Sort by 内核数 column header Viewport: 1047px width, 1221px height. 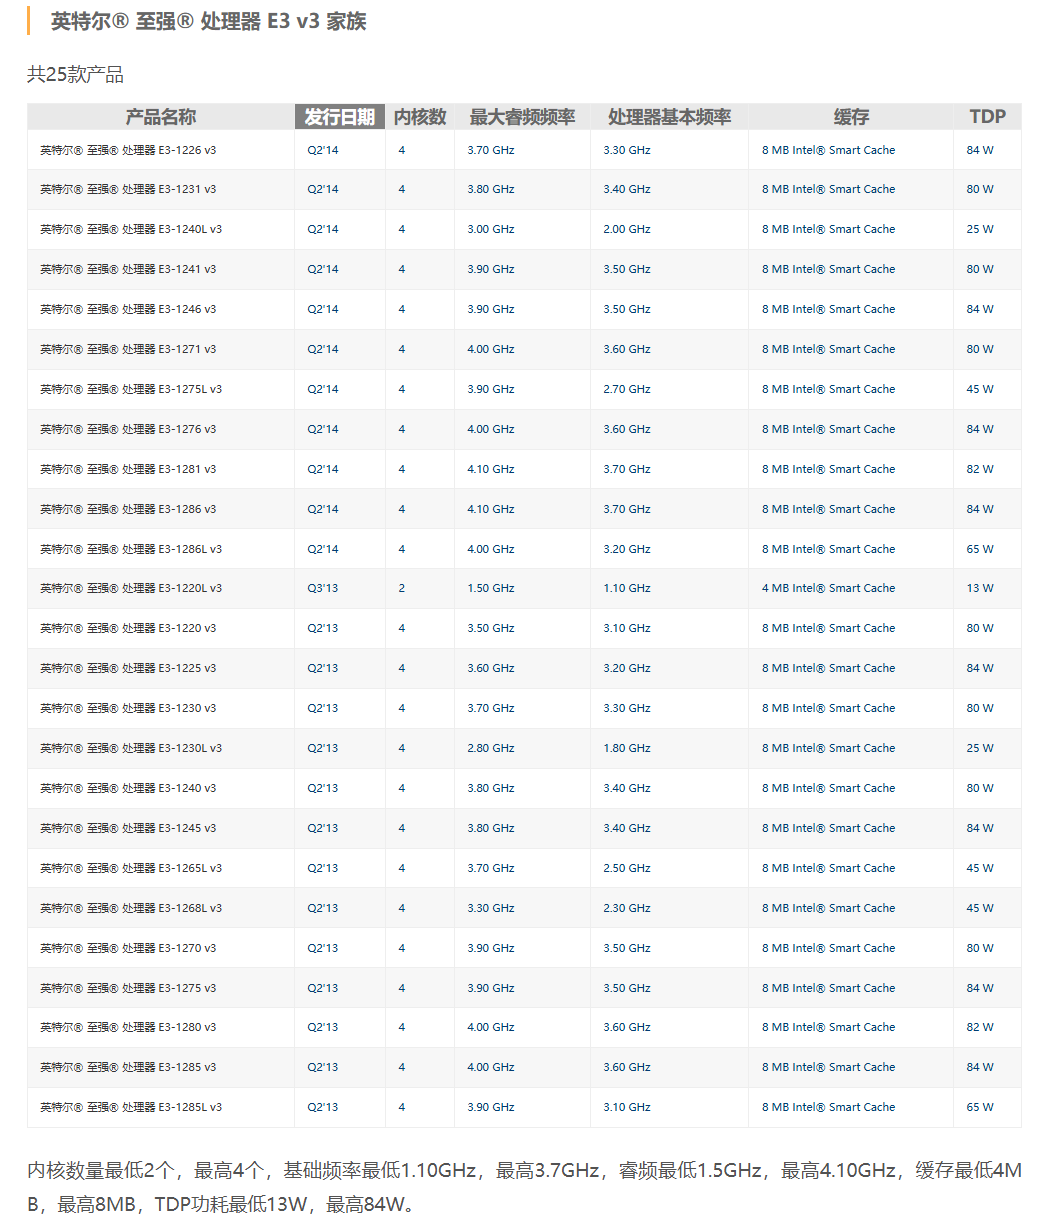pyautogui.click(x=419, y=117)
